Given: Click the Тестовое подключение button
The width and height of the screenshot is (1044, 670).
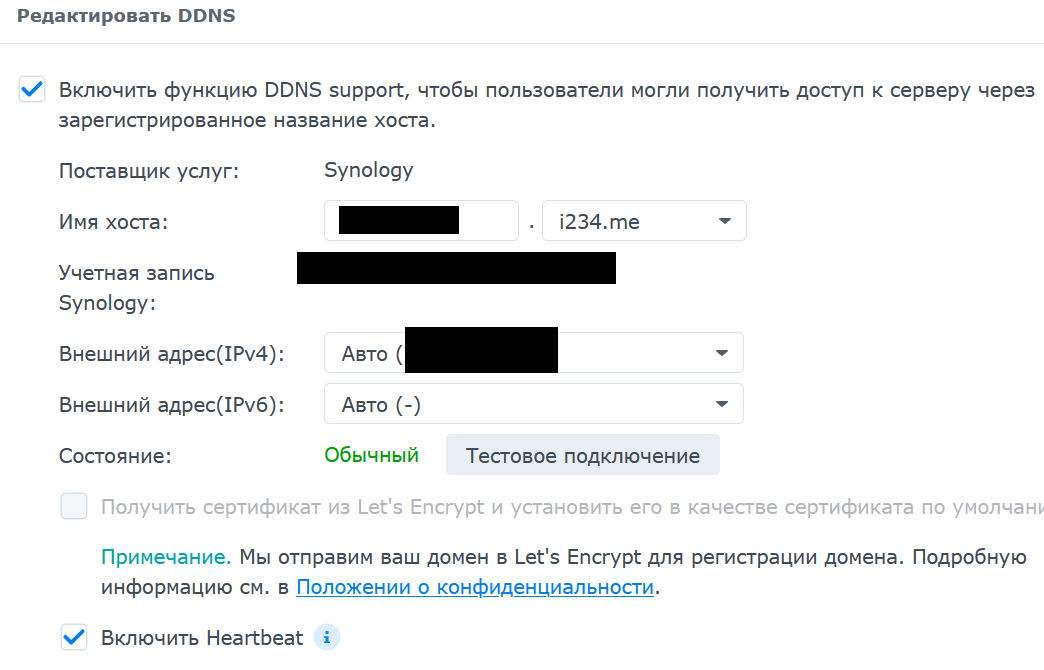Looking at the screenshot, I should pos(582,455).
